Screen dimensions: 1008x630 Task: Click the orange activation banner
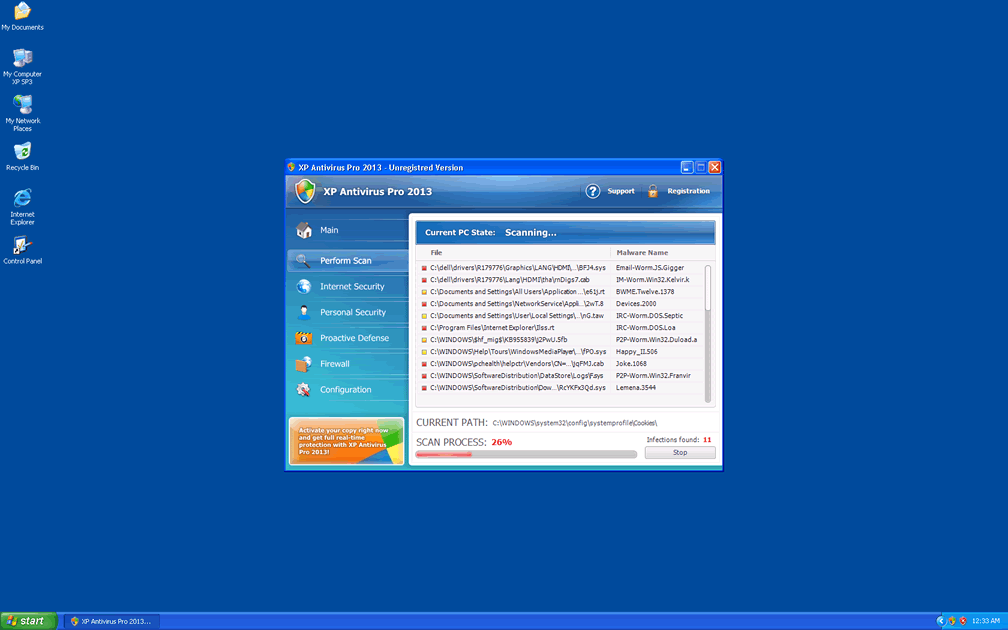coord(346,440)
